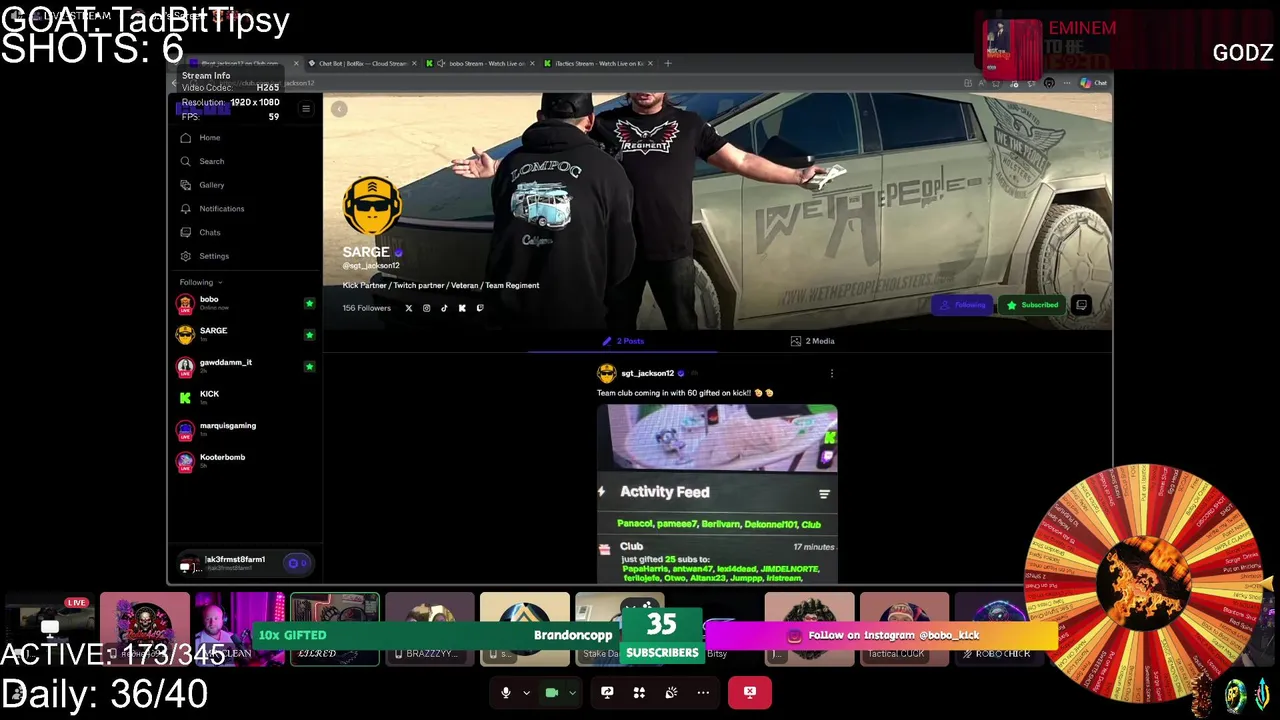Viewport: 1280px width, 720px height.
Task: Open SARGE's X profile link icon
Action: [x=408, y=308]
